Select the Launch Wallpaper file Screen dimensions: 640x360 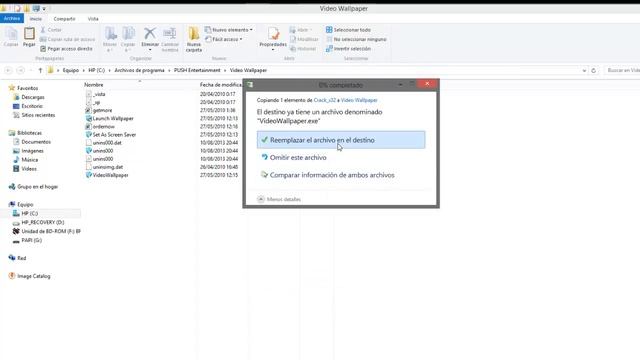[x=113, y=118]
